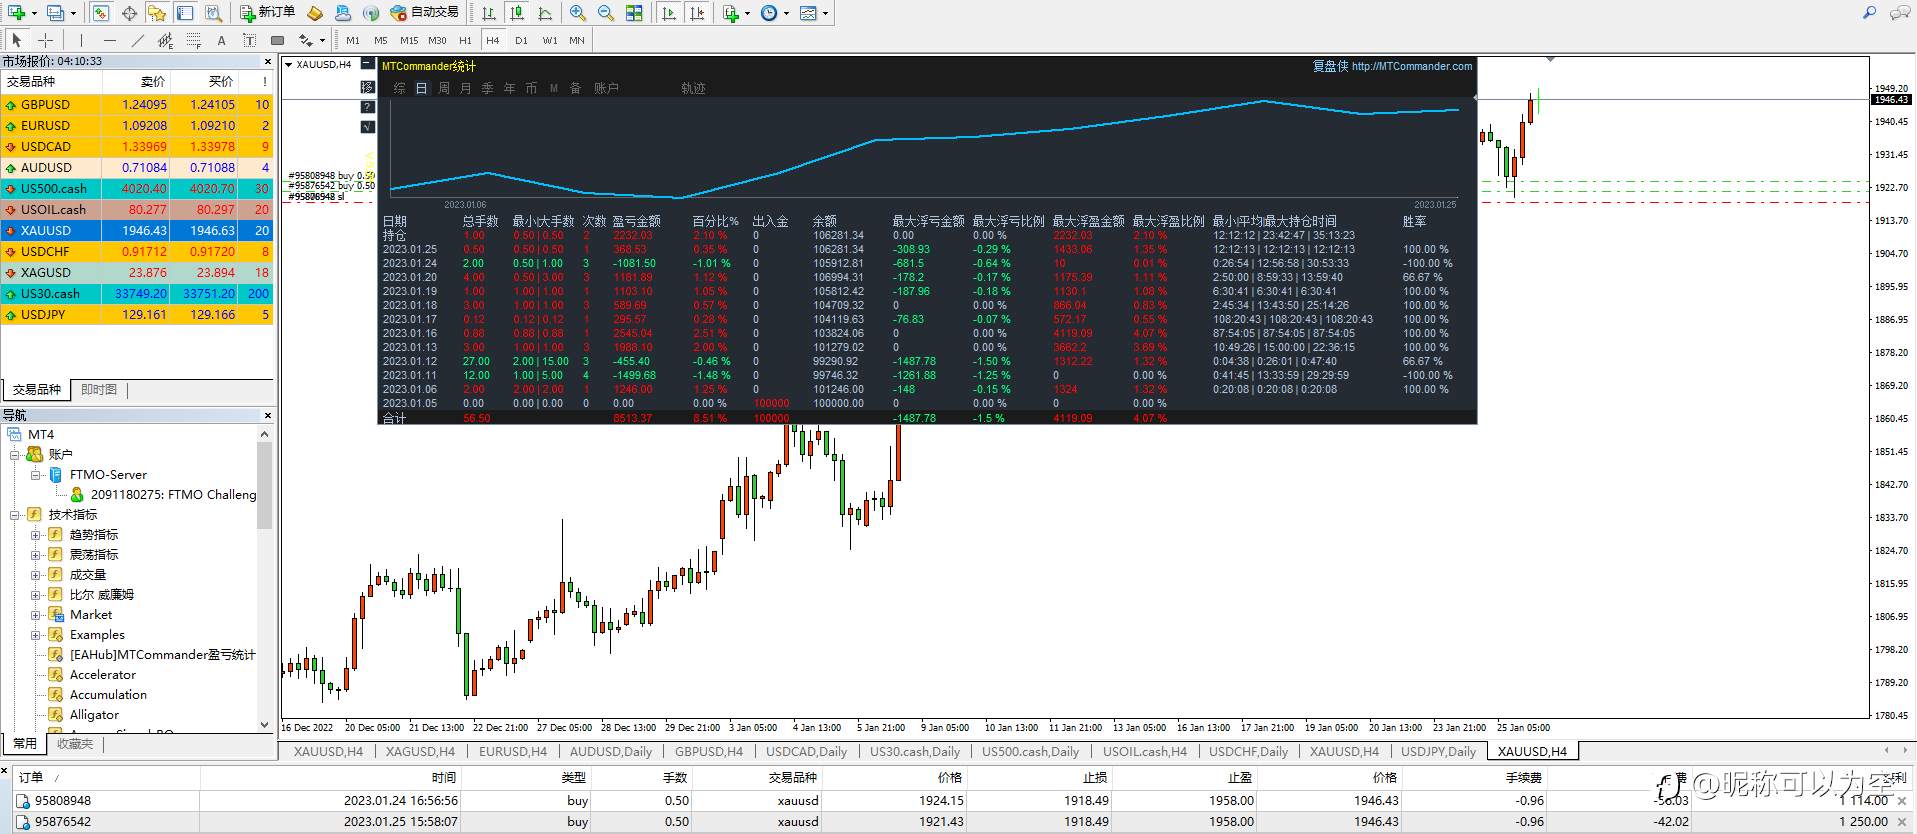Pick the trendline drawing tool
The height and width of the screenshot is (834, 1917).
pyautogui.click(x=137, y=40)
